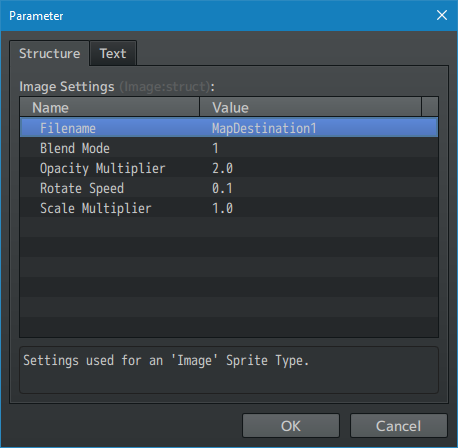Viewport: 458px width, 448px height.
Task: Select the Scale Multiplier row
Action: [x=229, y=208]
